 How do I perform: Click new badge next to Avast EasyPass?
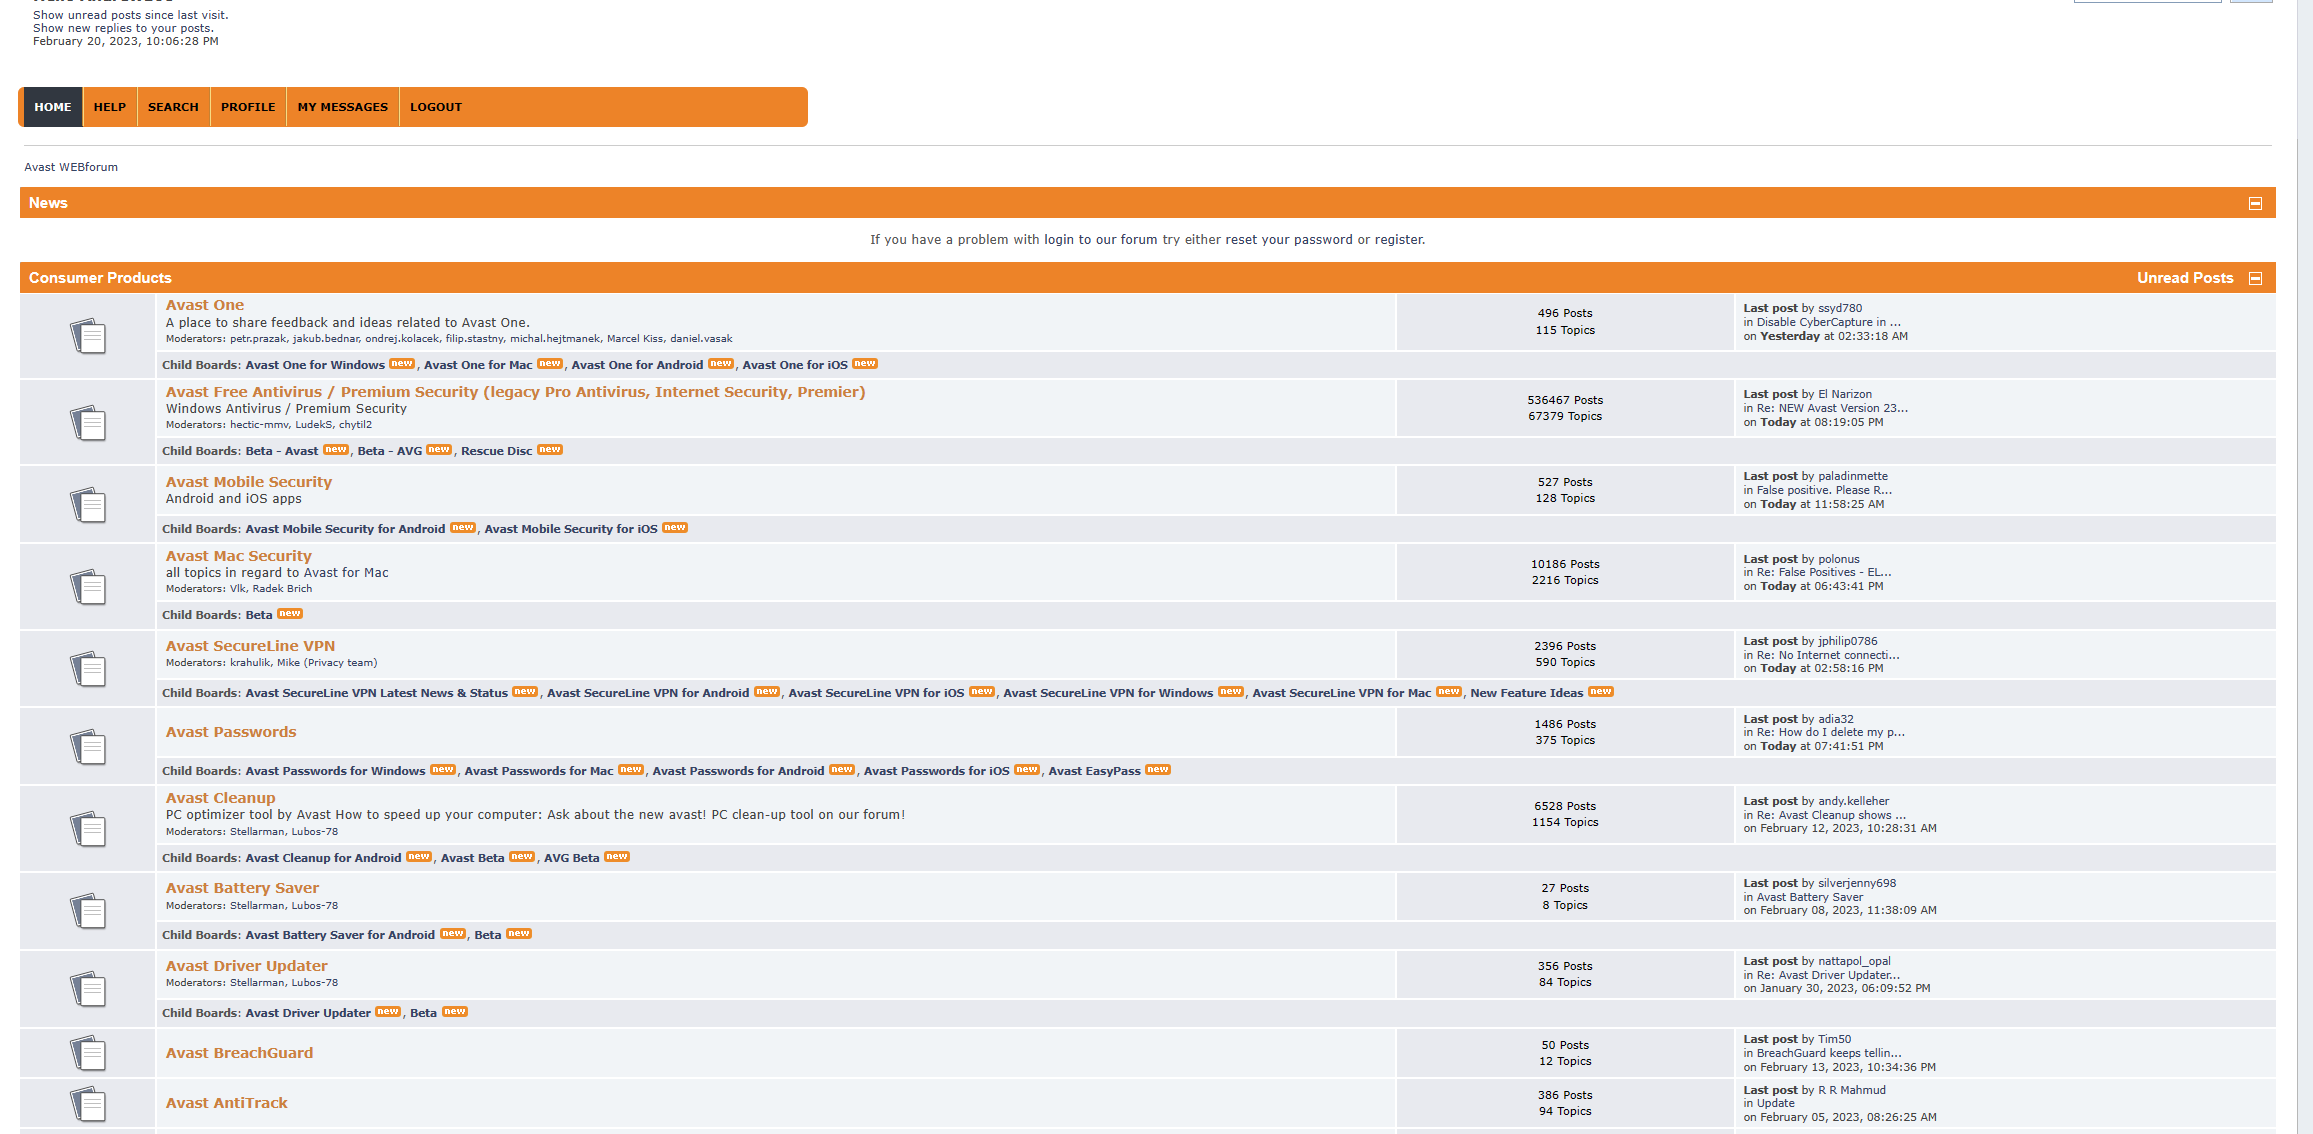(1158, 770)
